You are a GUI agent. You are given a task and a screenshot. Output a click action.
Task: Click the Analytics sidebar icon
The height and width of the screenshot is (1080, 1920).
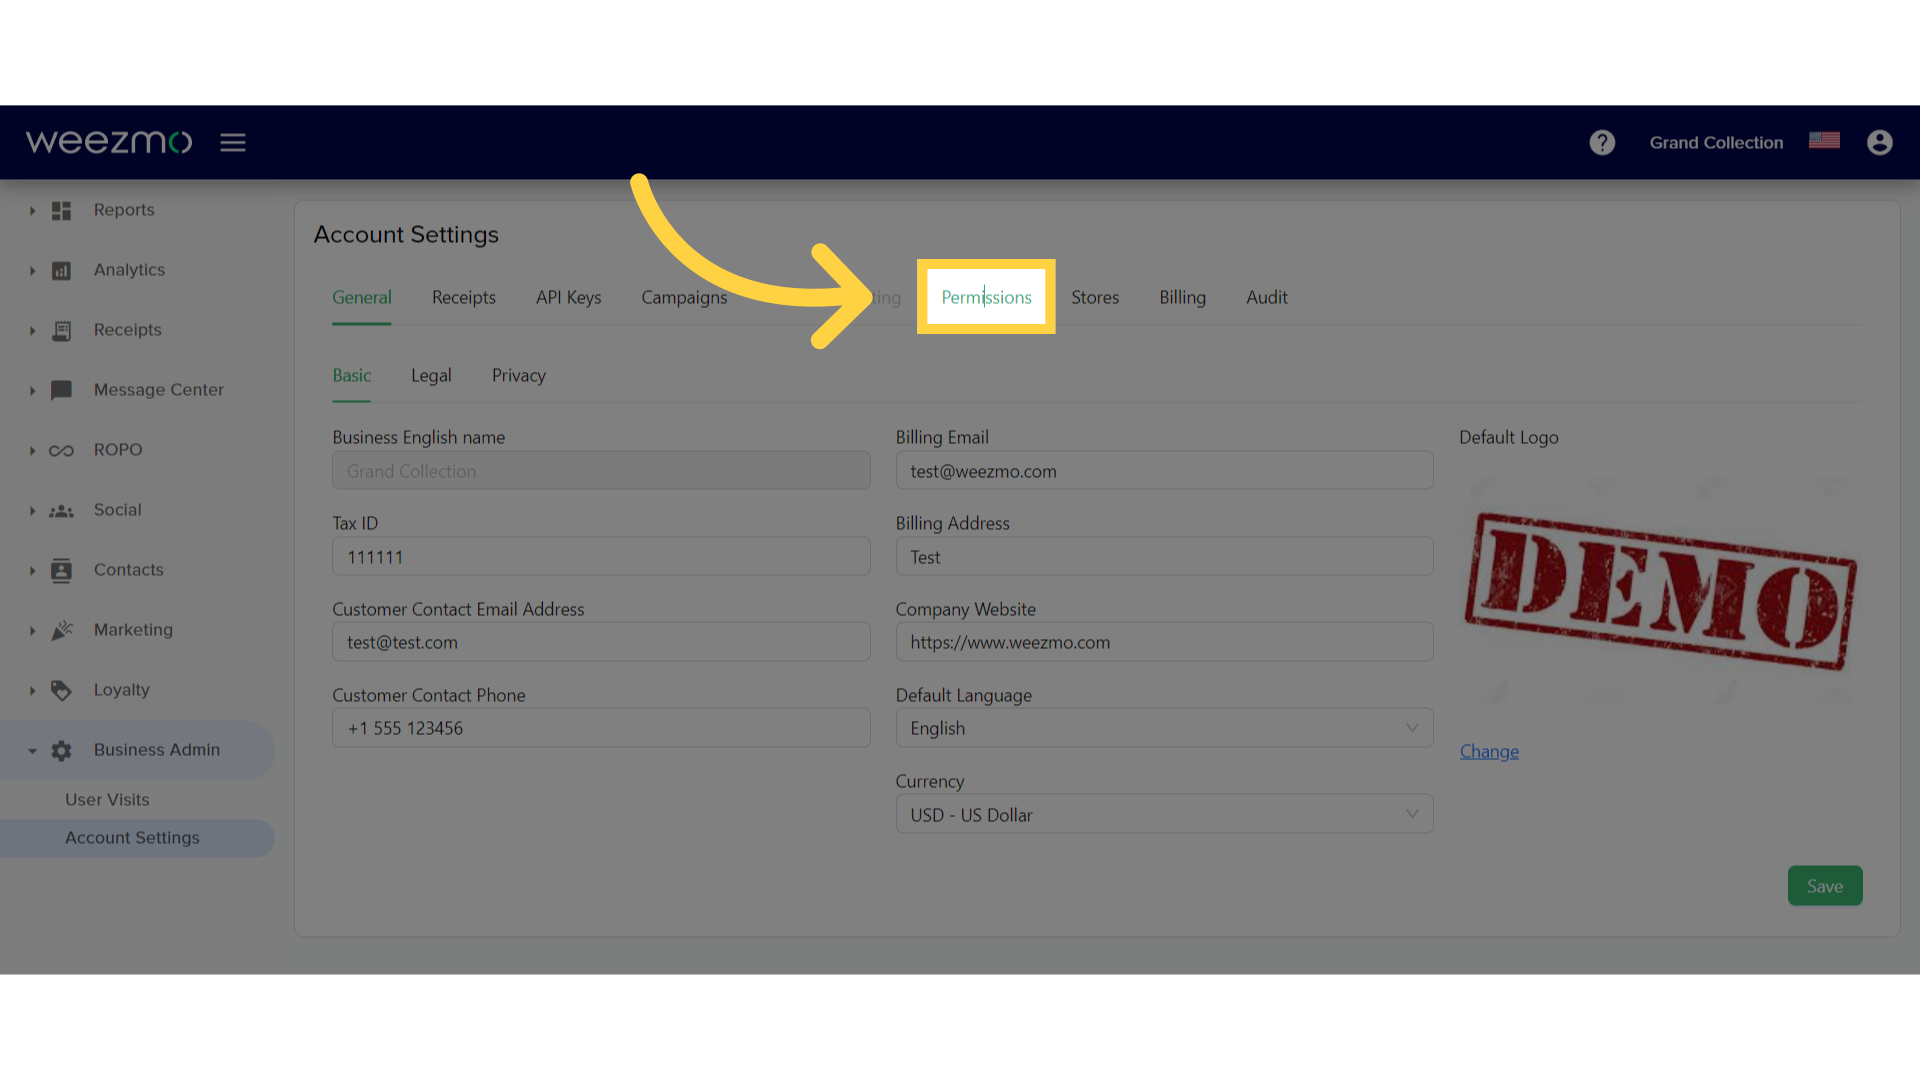[x=59, y=269]
